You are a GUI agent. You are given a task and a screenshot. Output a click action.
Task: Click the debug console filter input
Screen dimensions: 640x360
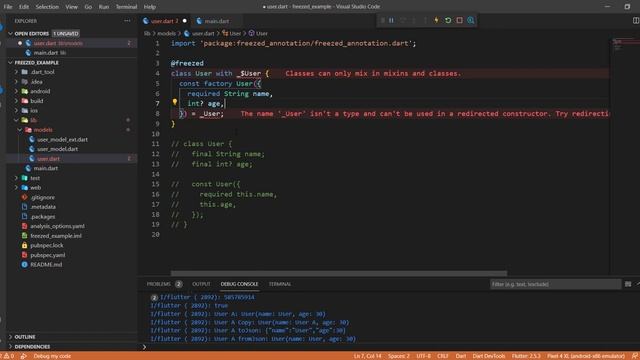[x=555, y=284]
